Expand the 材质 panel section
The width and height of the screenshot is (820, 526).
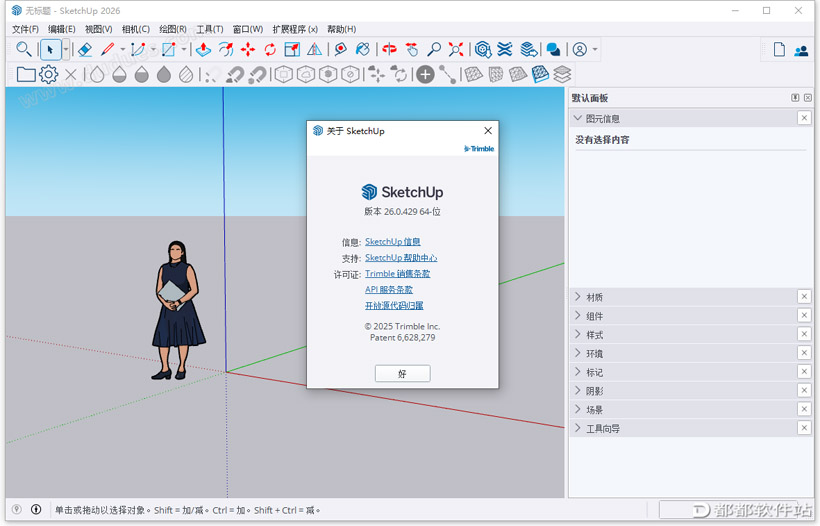click(594, 297)
